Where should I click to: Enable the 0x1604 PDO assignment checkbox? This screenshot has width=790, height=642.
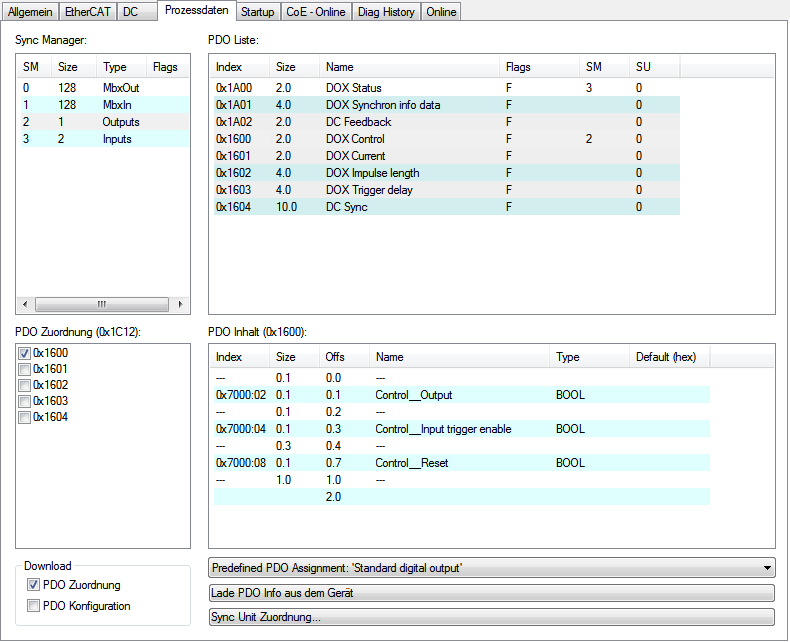[24, 418]
